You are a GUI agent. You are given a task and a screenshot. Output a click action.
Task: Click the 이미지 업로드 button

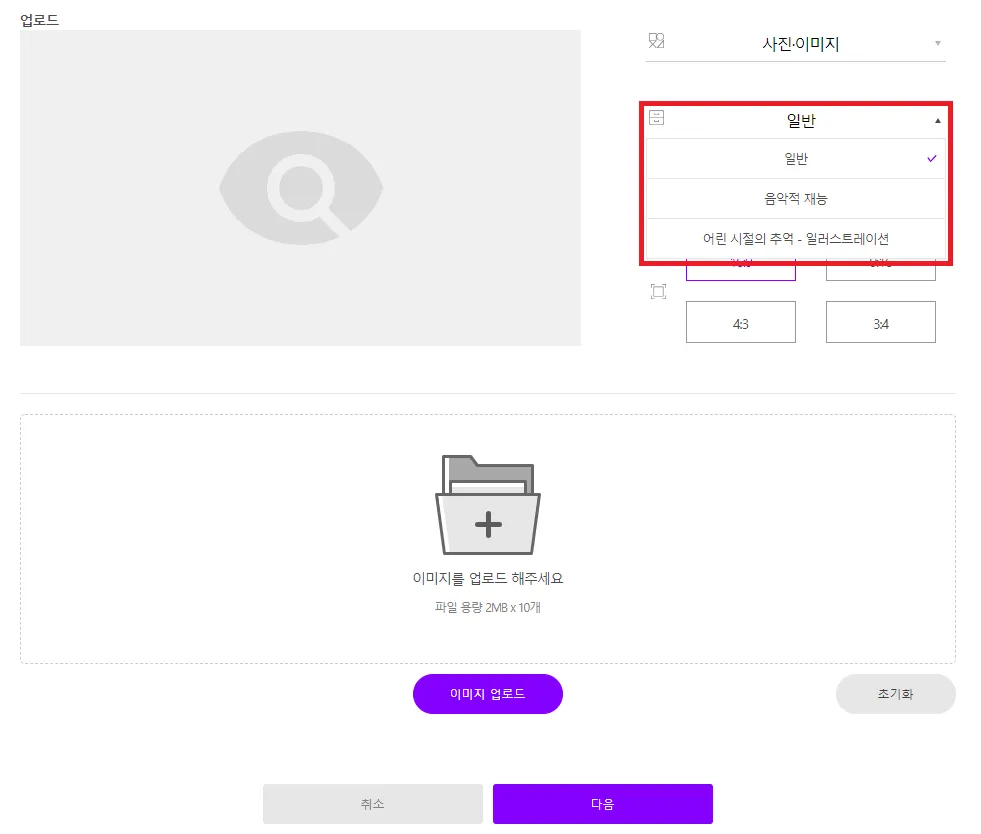488,694
